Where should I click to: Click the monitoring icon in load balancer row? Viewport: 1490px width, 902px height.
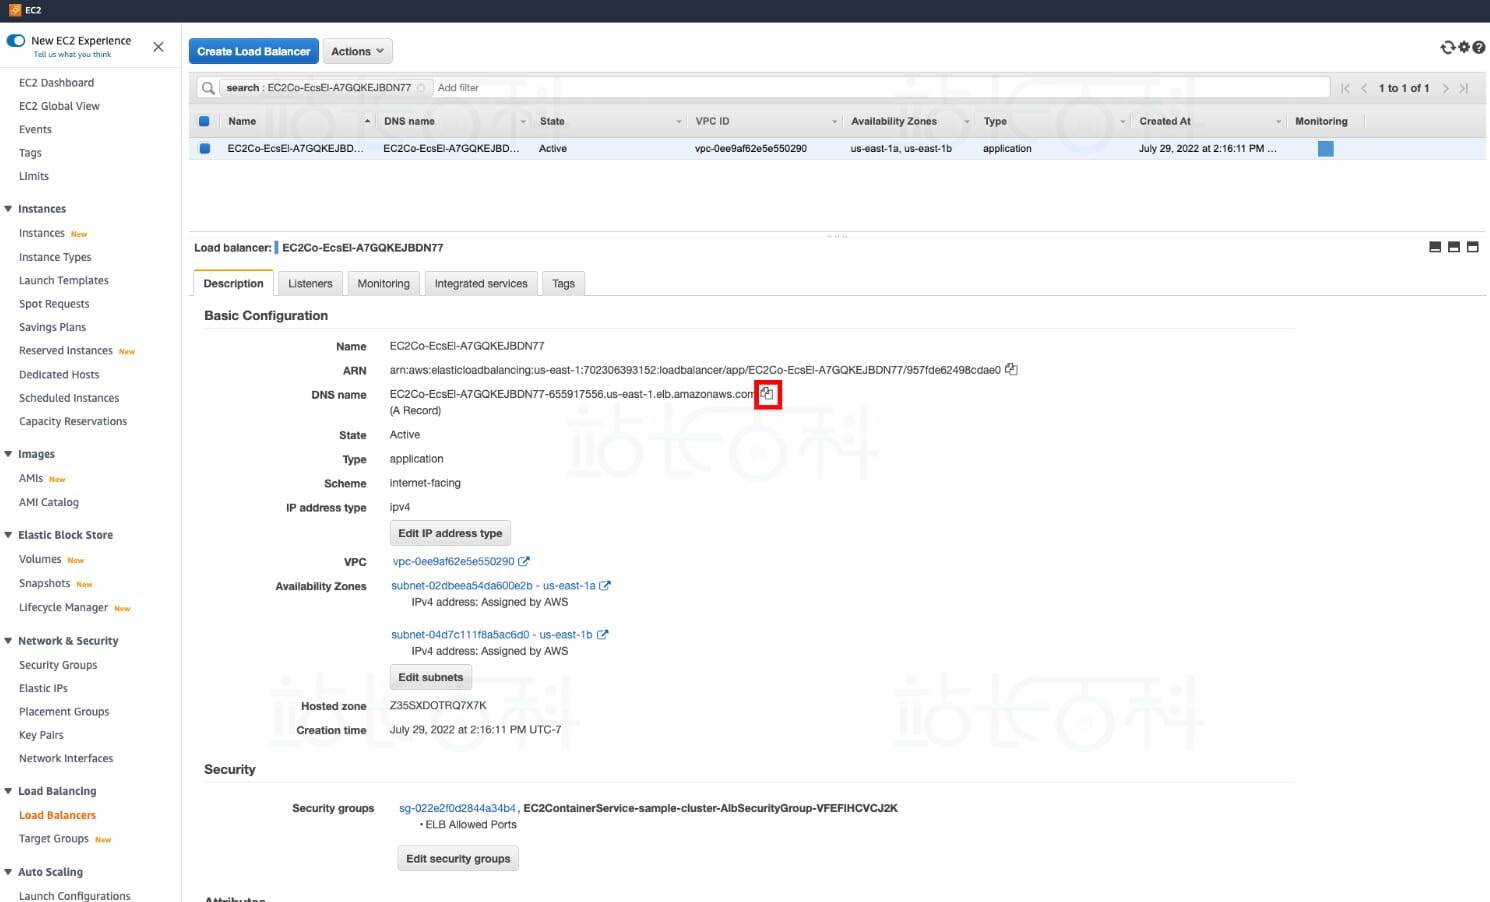(x=1325, y=149)
